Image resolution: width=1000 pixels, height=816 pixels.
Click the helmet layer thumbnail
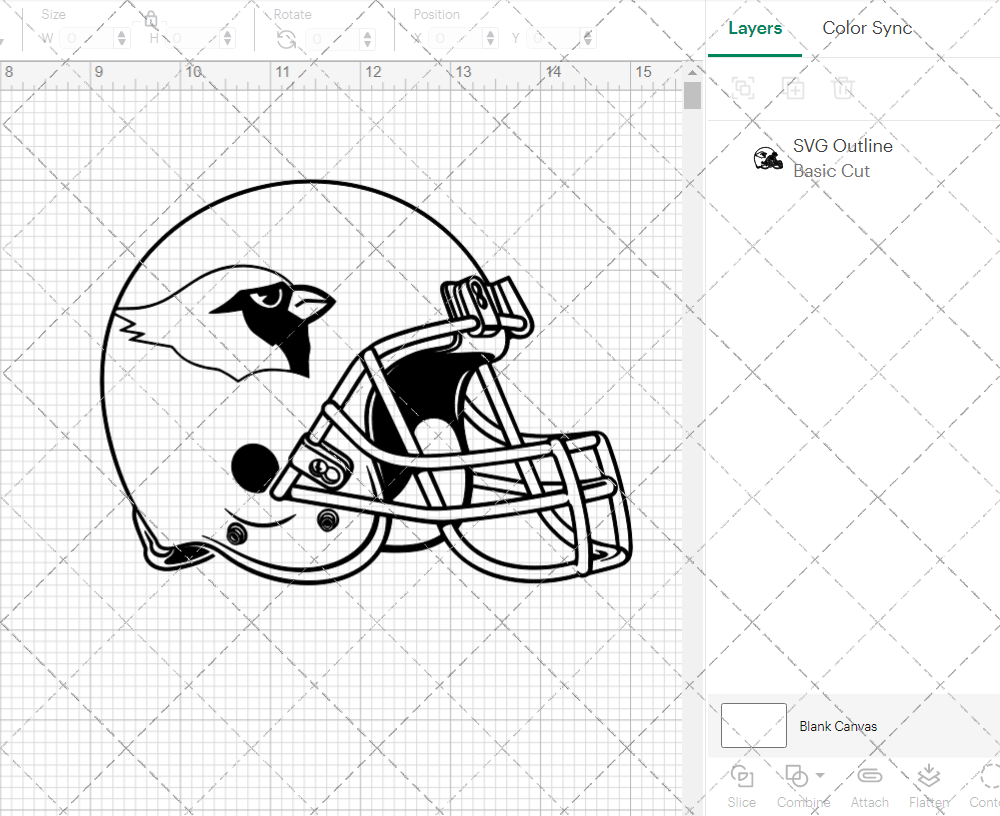pyautogui.click(x=767, y=157)
